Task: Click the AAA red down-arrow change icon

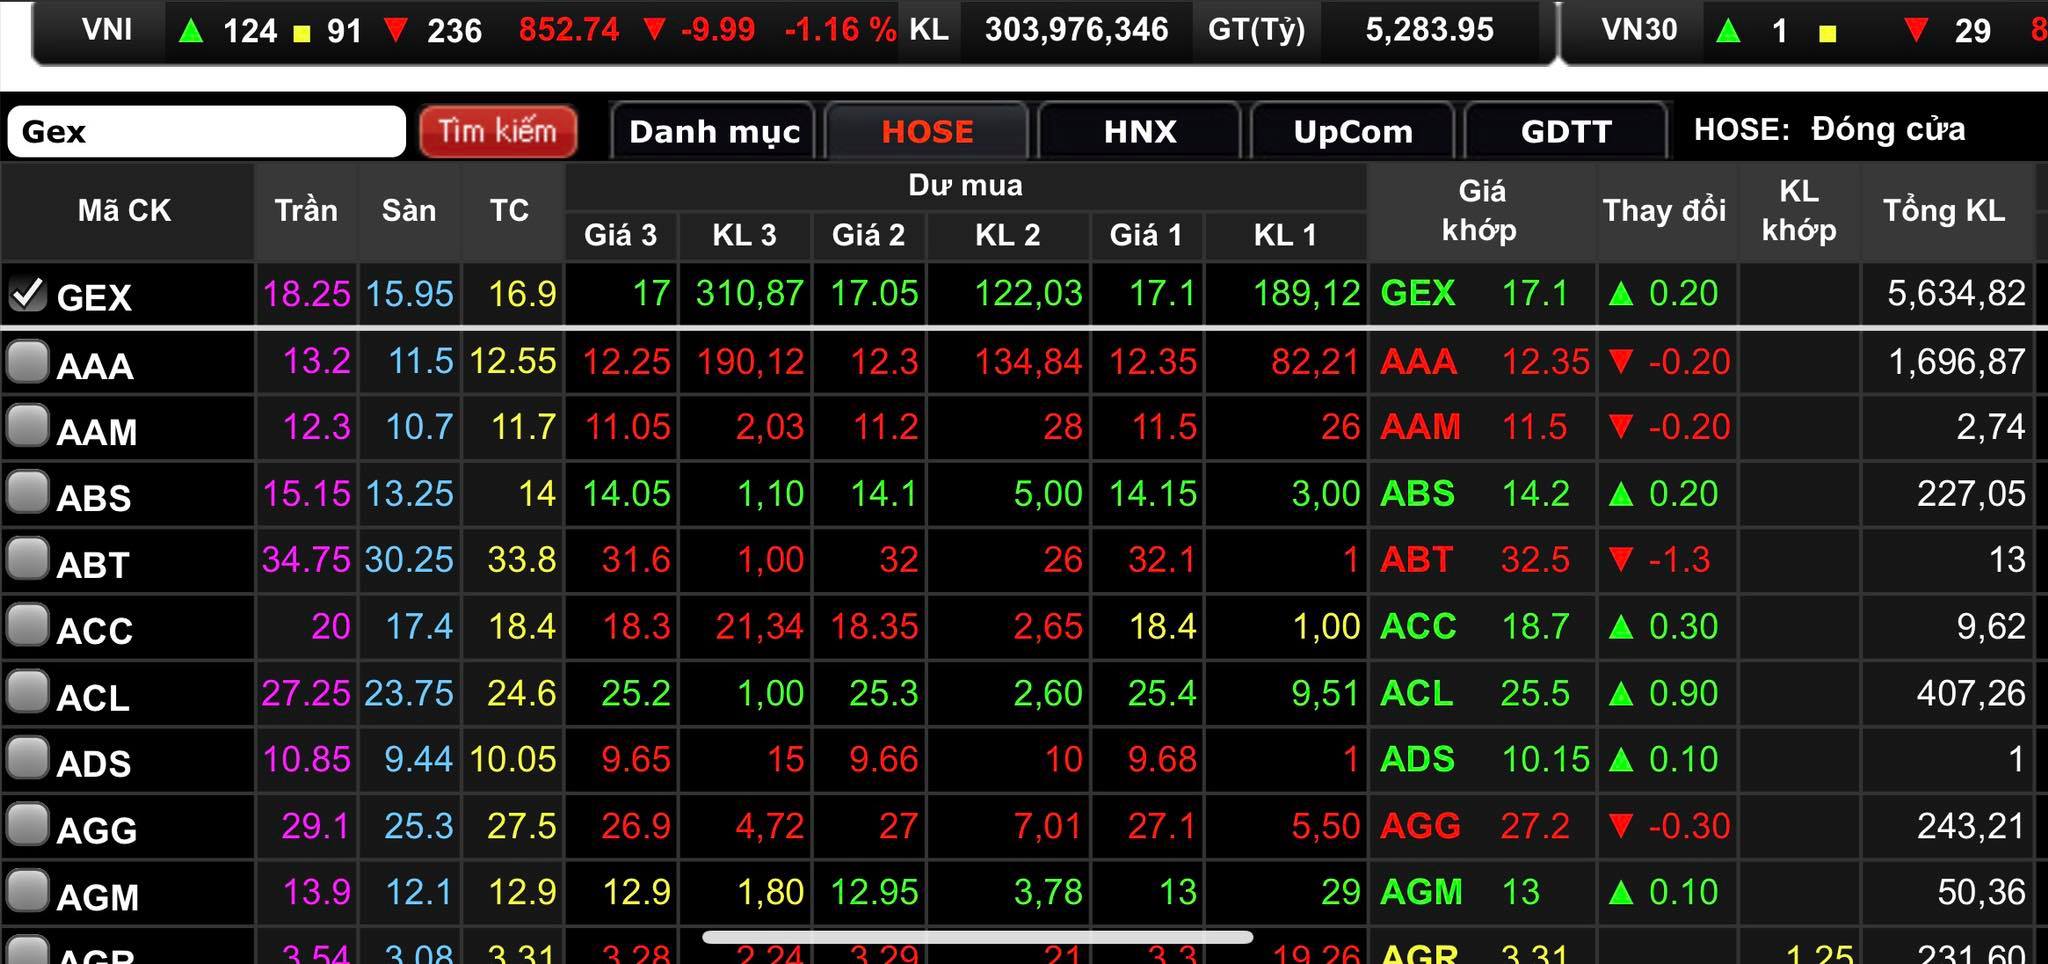Action: [1622, 361]
